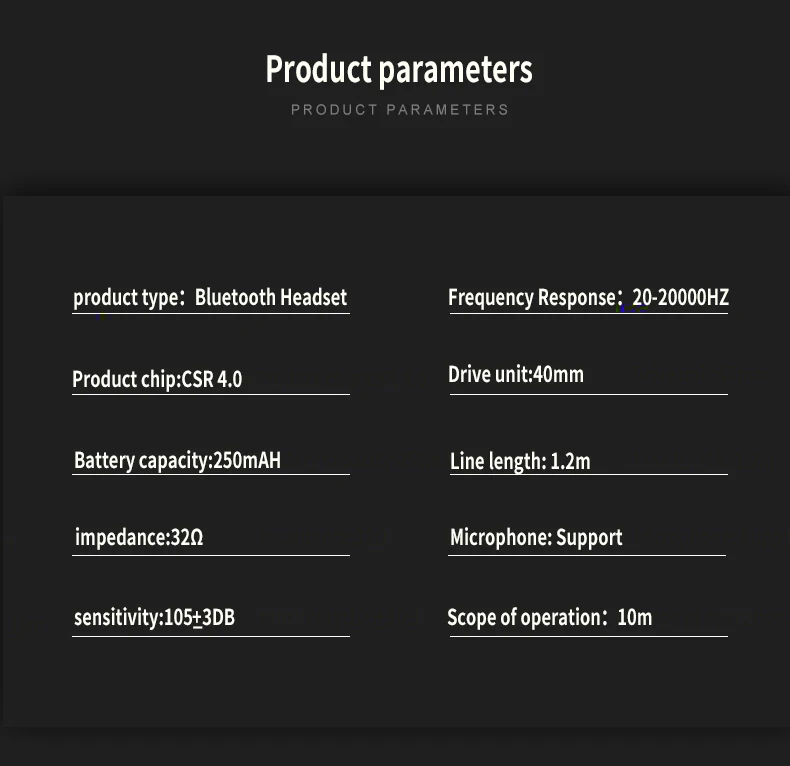The width and height of the screenshot is (790, 766).
Task: Click the underline below 'impedance:32Ω'
Action: (x=210, y=555)
